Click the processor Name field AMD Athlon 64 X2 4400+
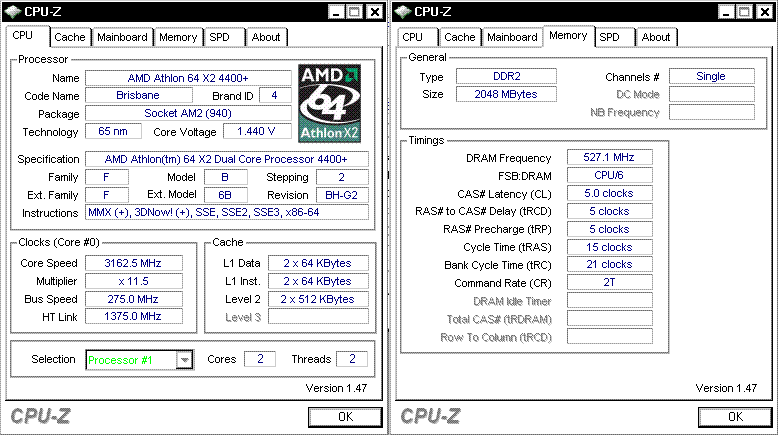The image size is (778, 436). pyautogui.click(x=188, y=78)
